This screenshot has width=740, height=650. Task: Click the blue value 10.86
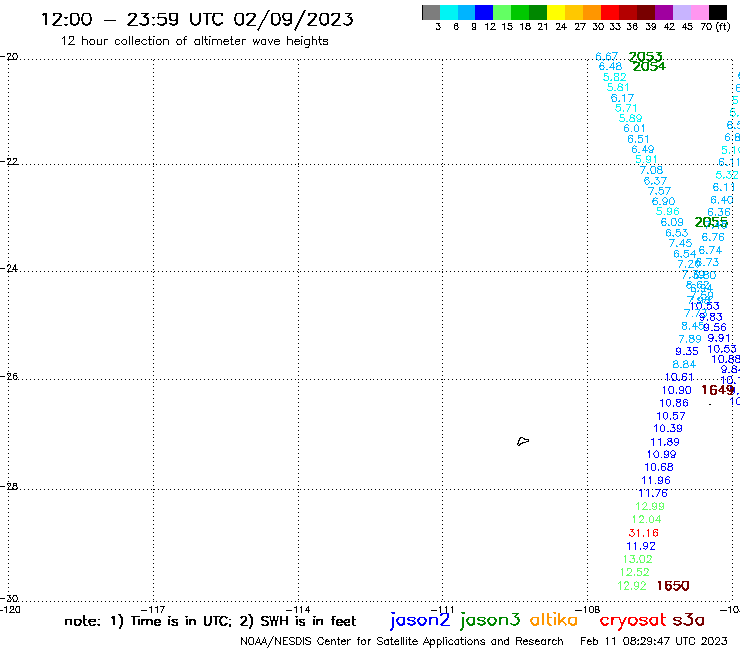(x=673, y=403)
